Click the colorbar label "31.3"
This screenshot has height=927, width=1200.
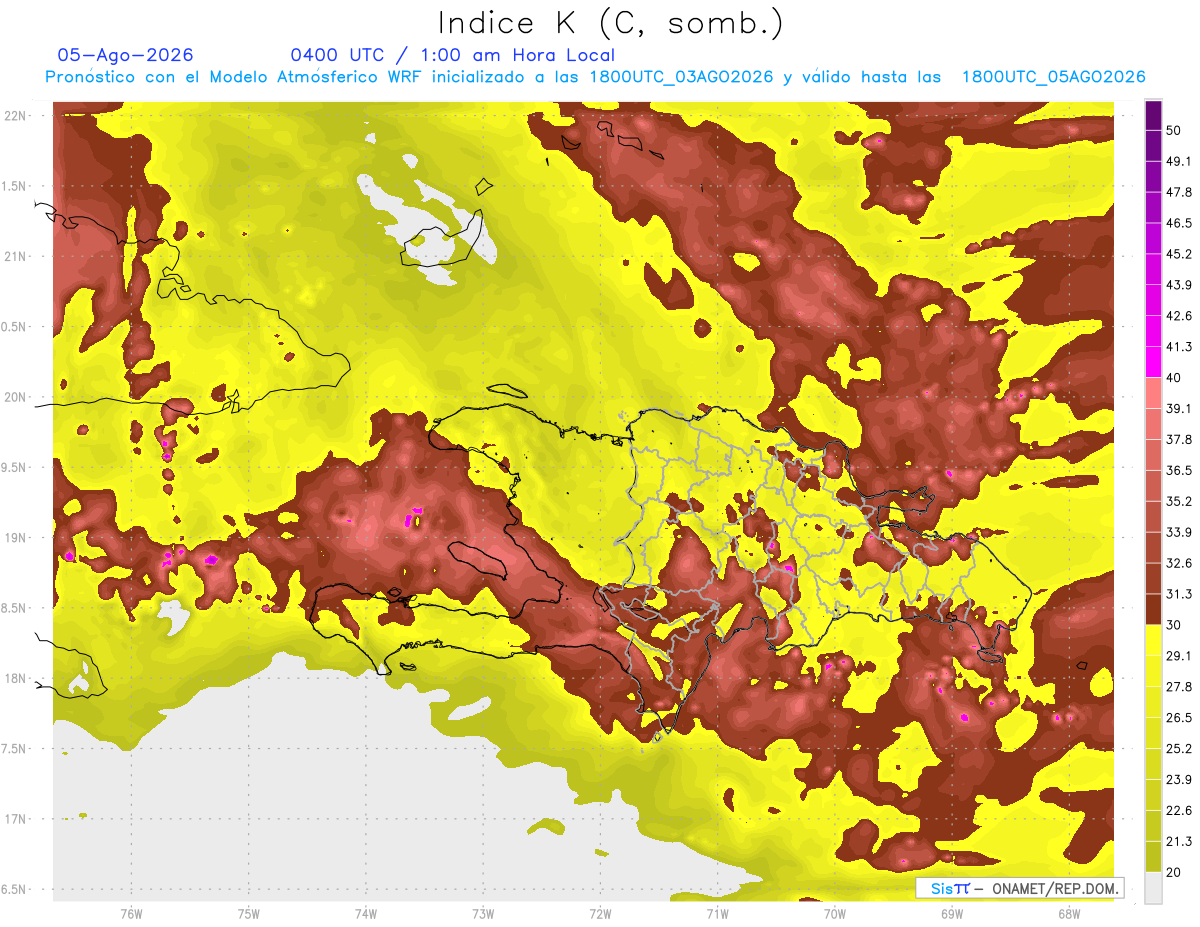tap(1179, 594)
